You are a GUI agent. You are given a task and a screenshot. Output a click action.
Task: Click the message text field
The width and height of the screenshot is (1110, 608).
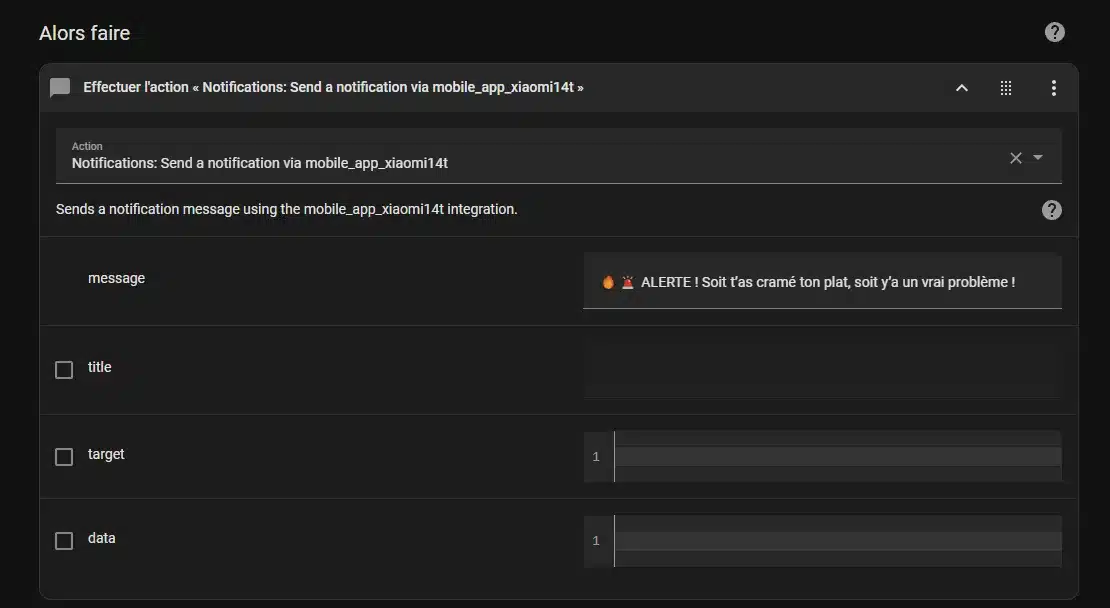(x=822, y=281)
